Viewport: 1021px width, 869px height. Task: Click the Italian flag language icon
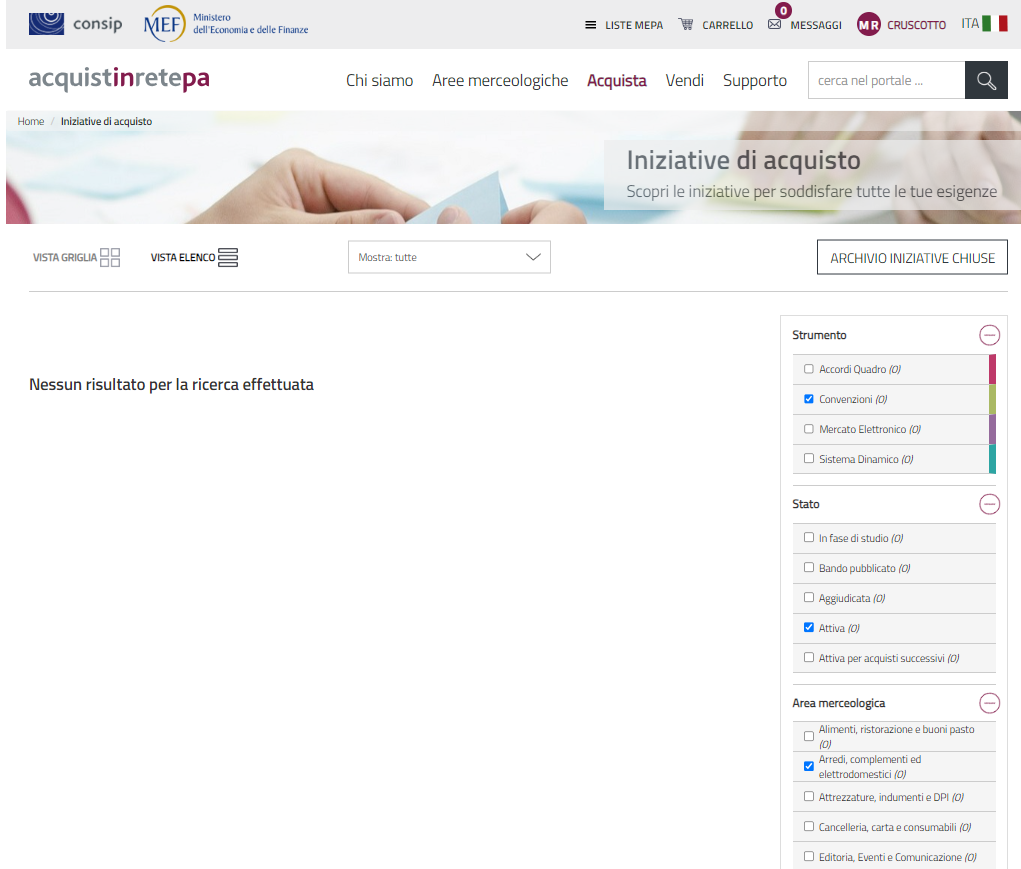pos(994,23)
